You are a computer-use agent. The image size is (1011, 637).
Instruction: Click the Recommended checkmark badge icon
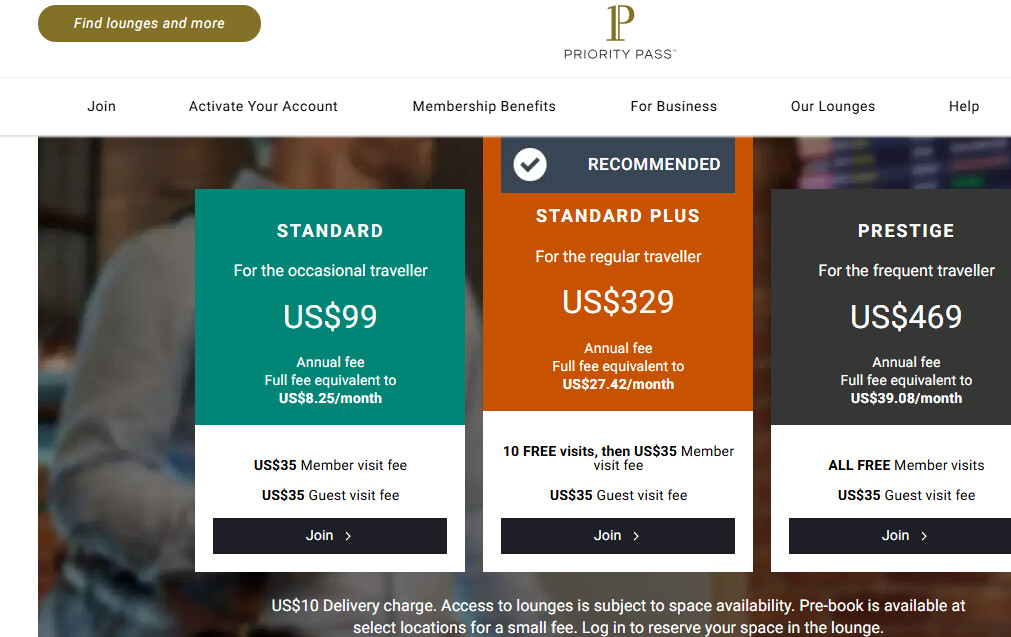coord(530,164)
